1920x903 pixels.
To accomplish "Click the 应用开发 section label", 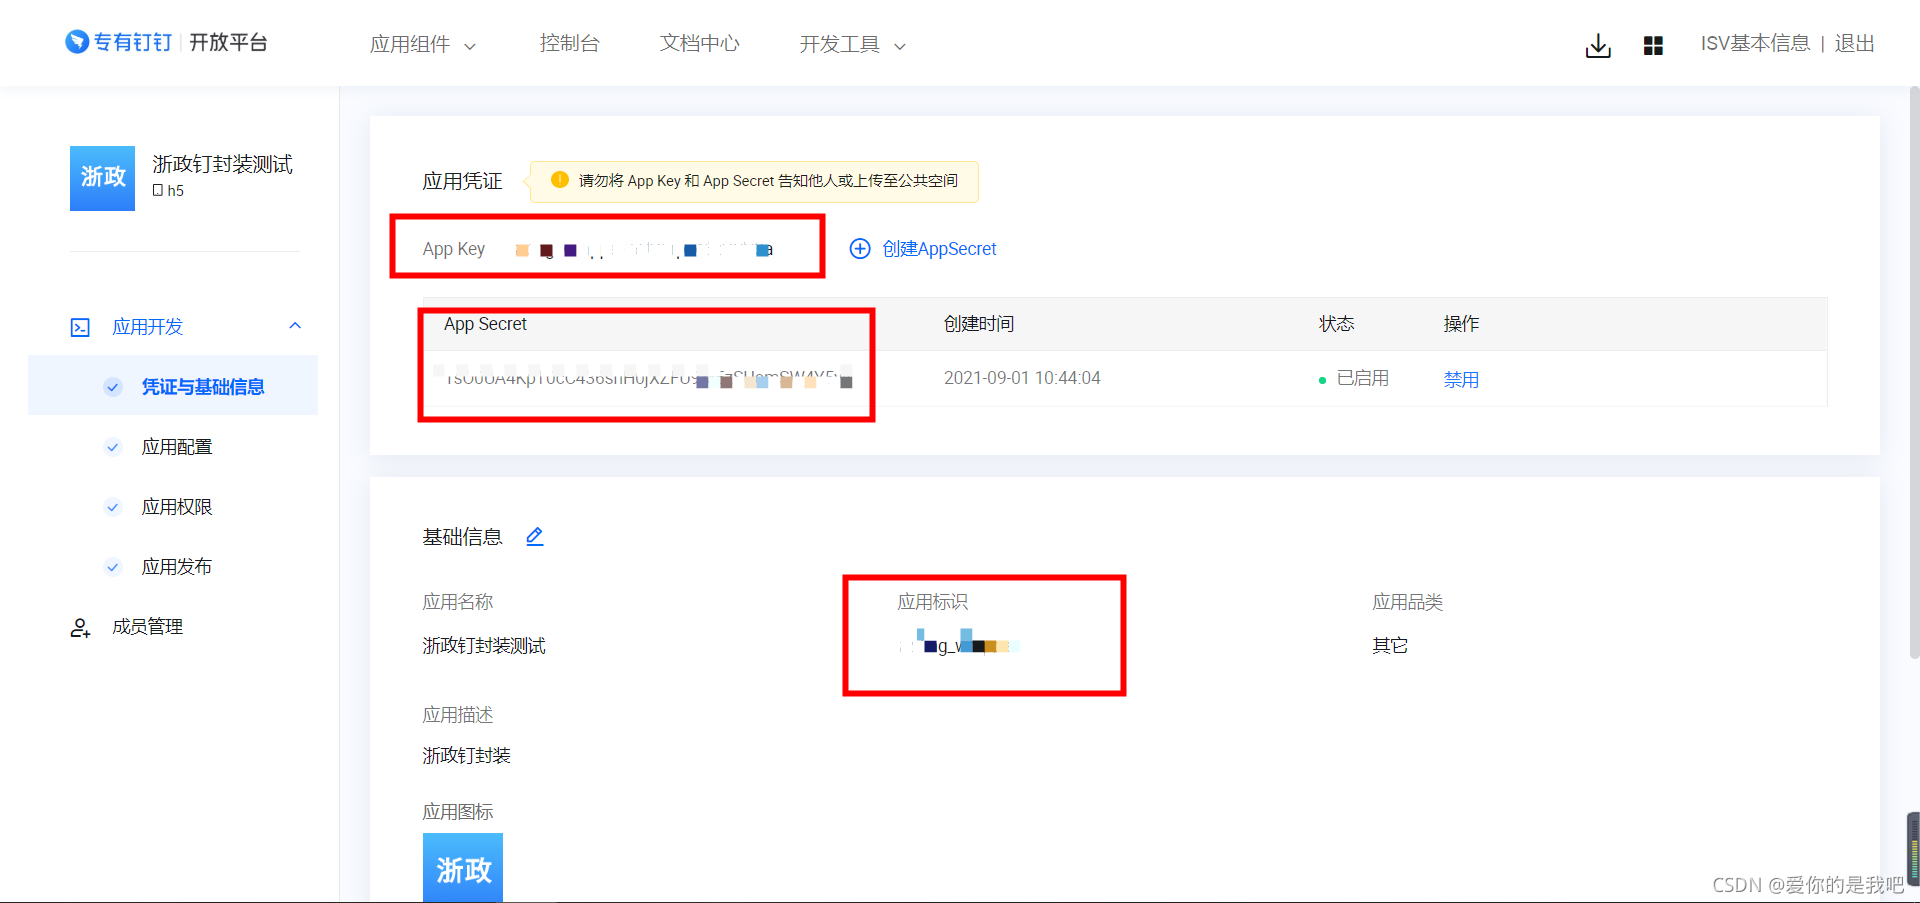I will tap(148, 327).
